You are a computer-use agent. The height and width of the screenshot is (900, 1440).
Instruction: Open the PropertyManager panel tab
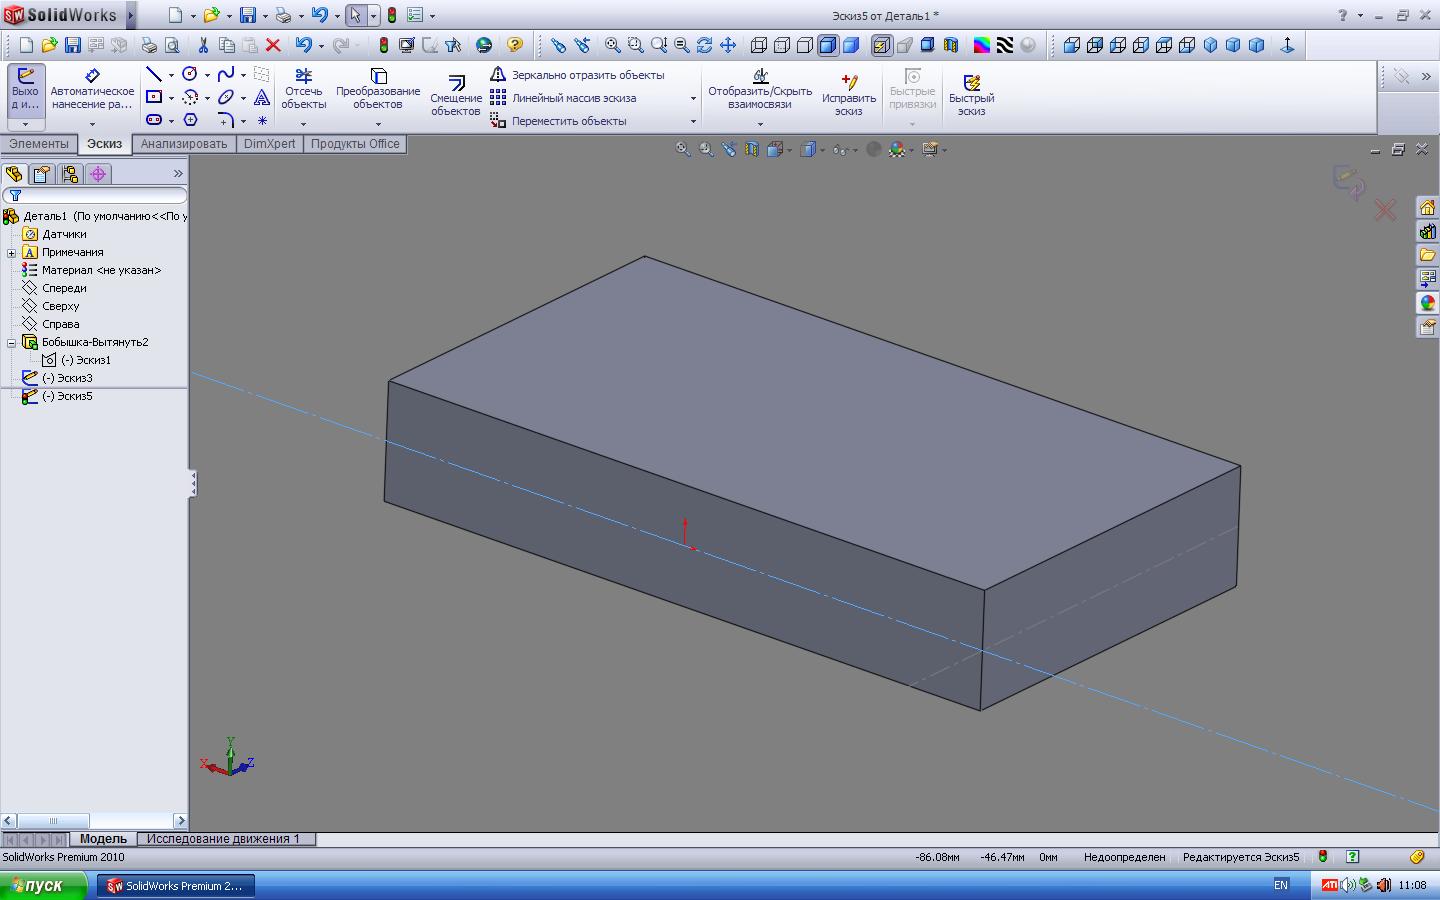41,174
